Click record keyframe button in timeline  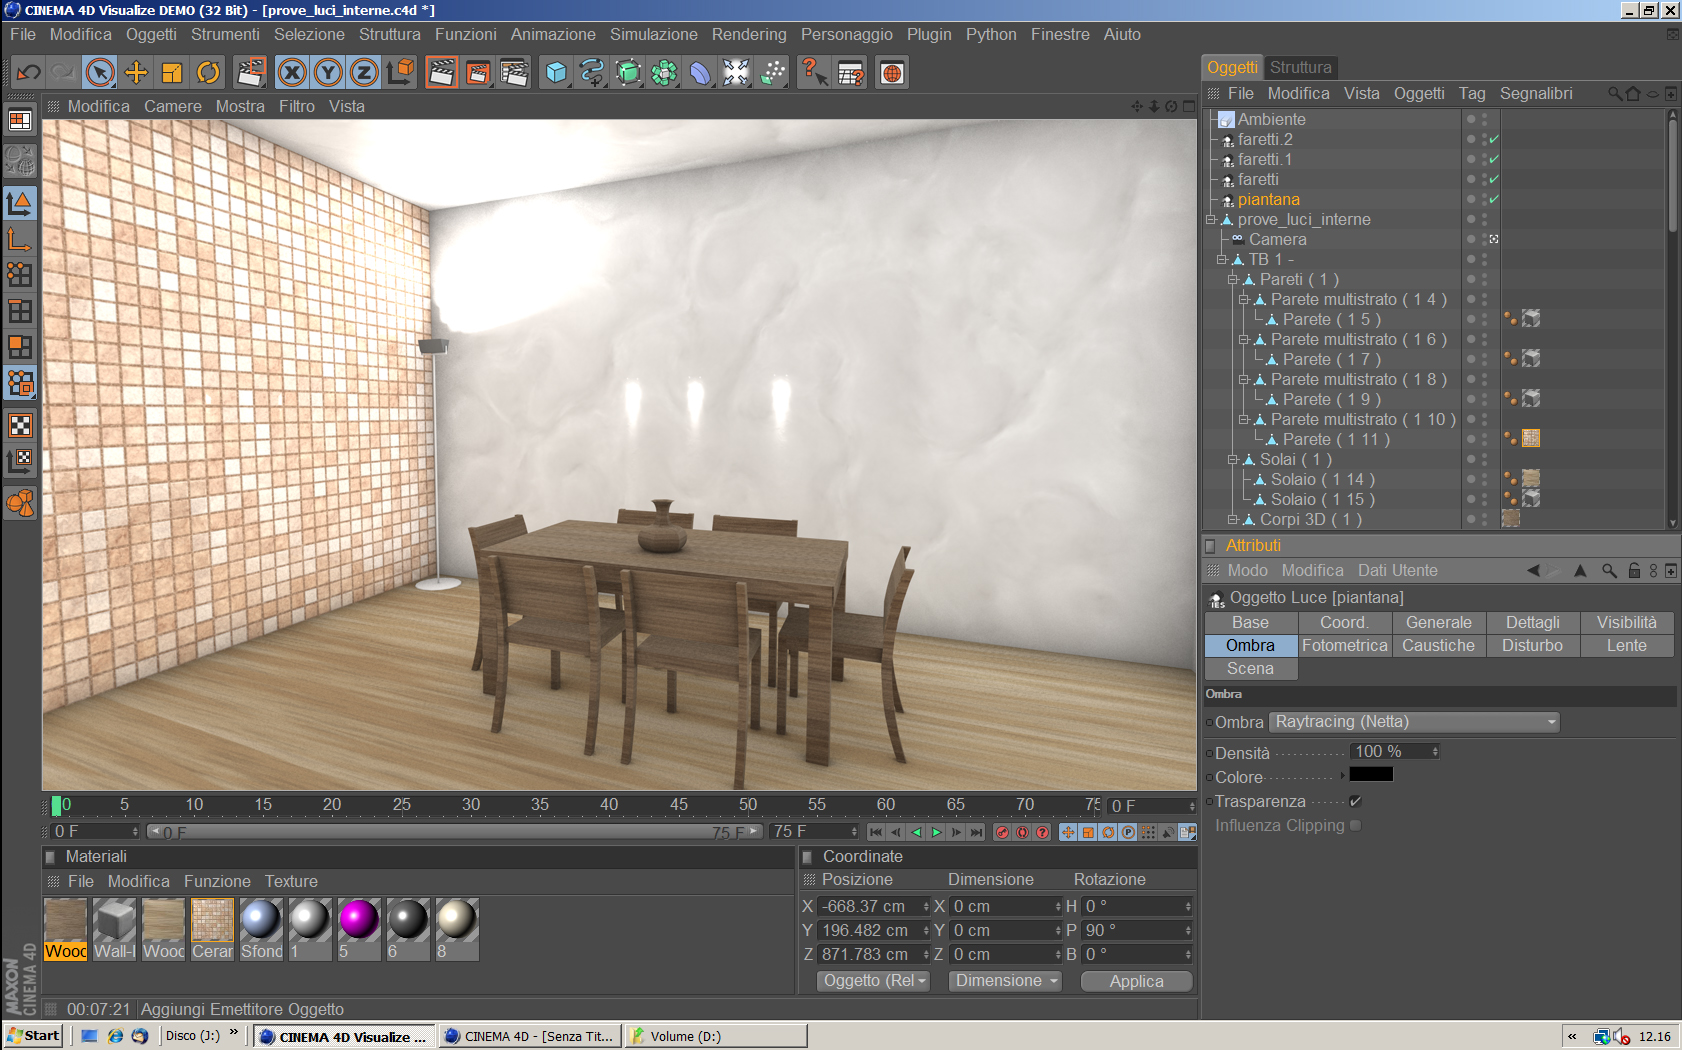pos(1002,832)
